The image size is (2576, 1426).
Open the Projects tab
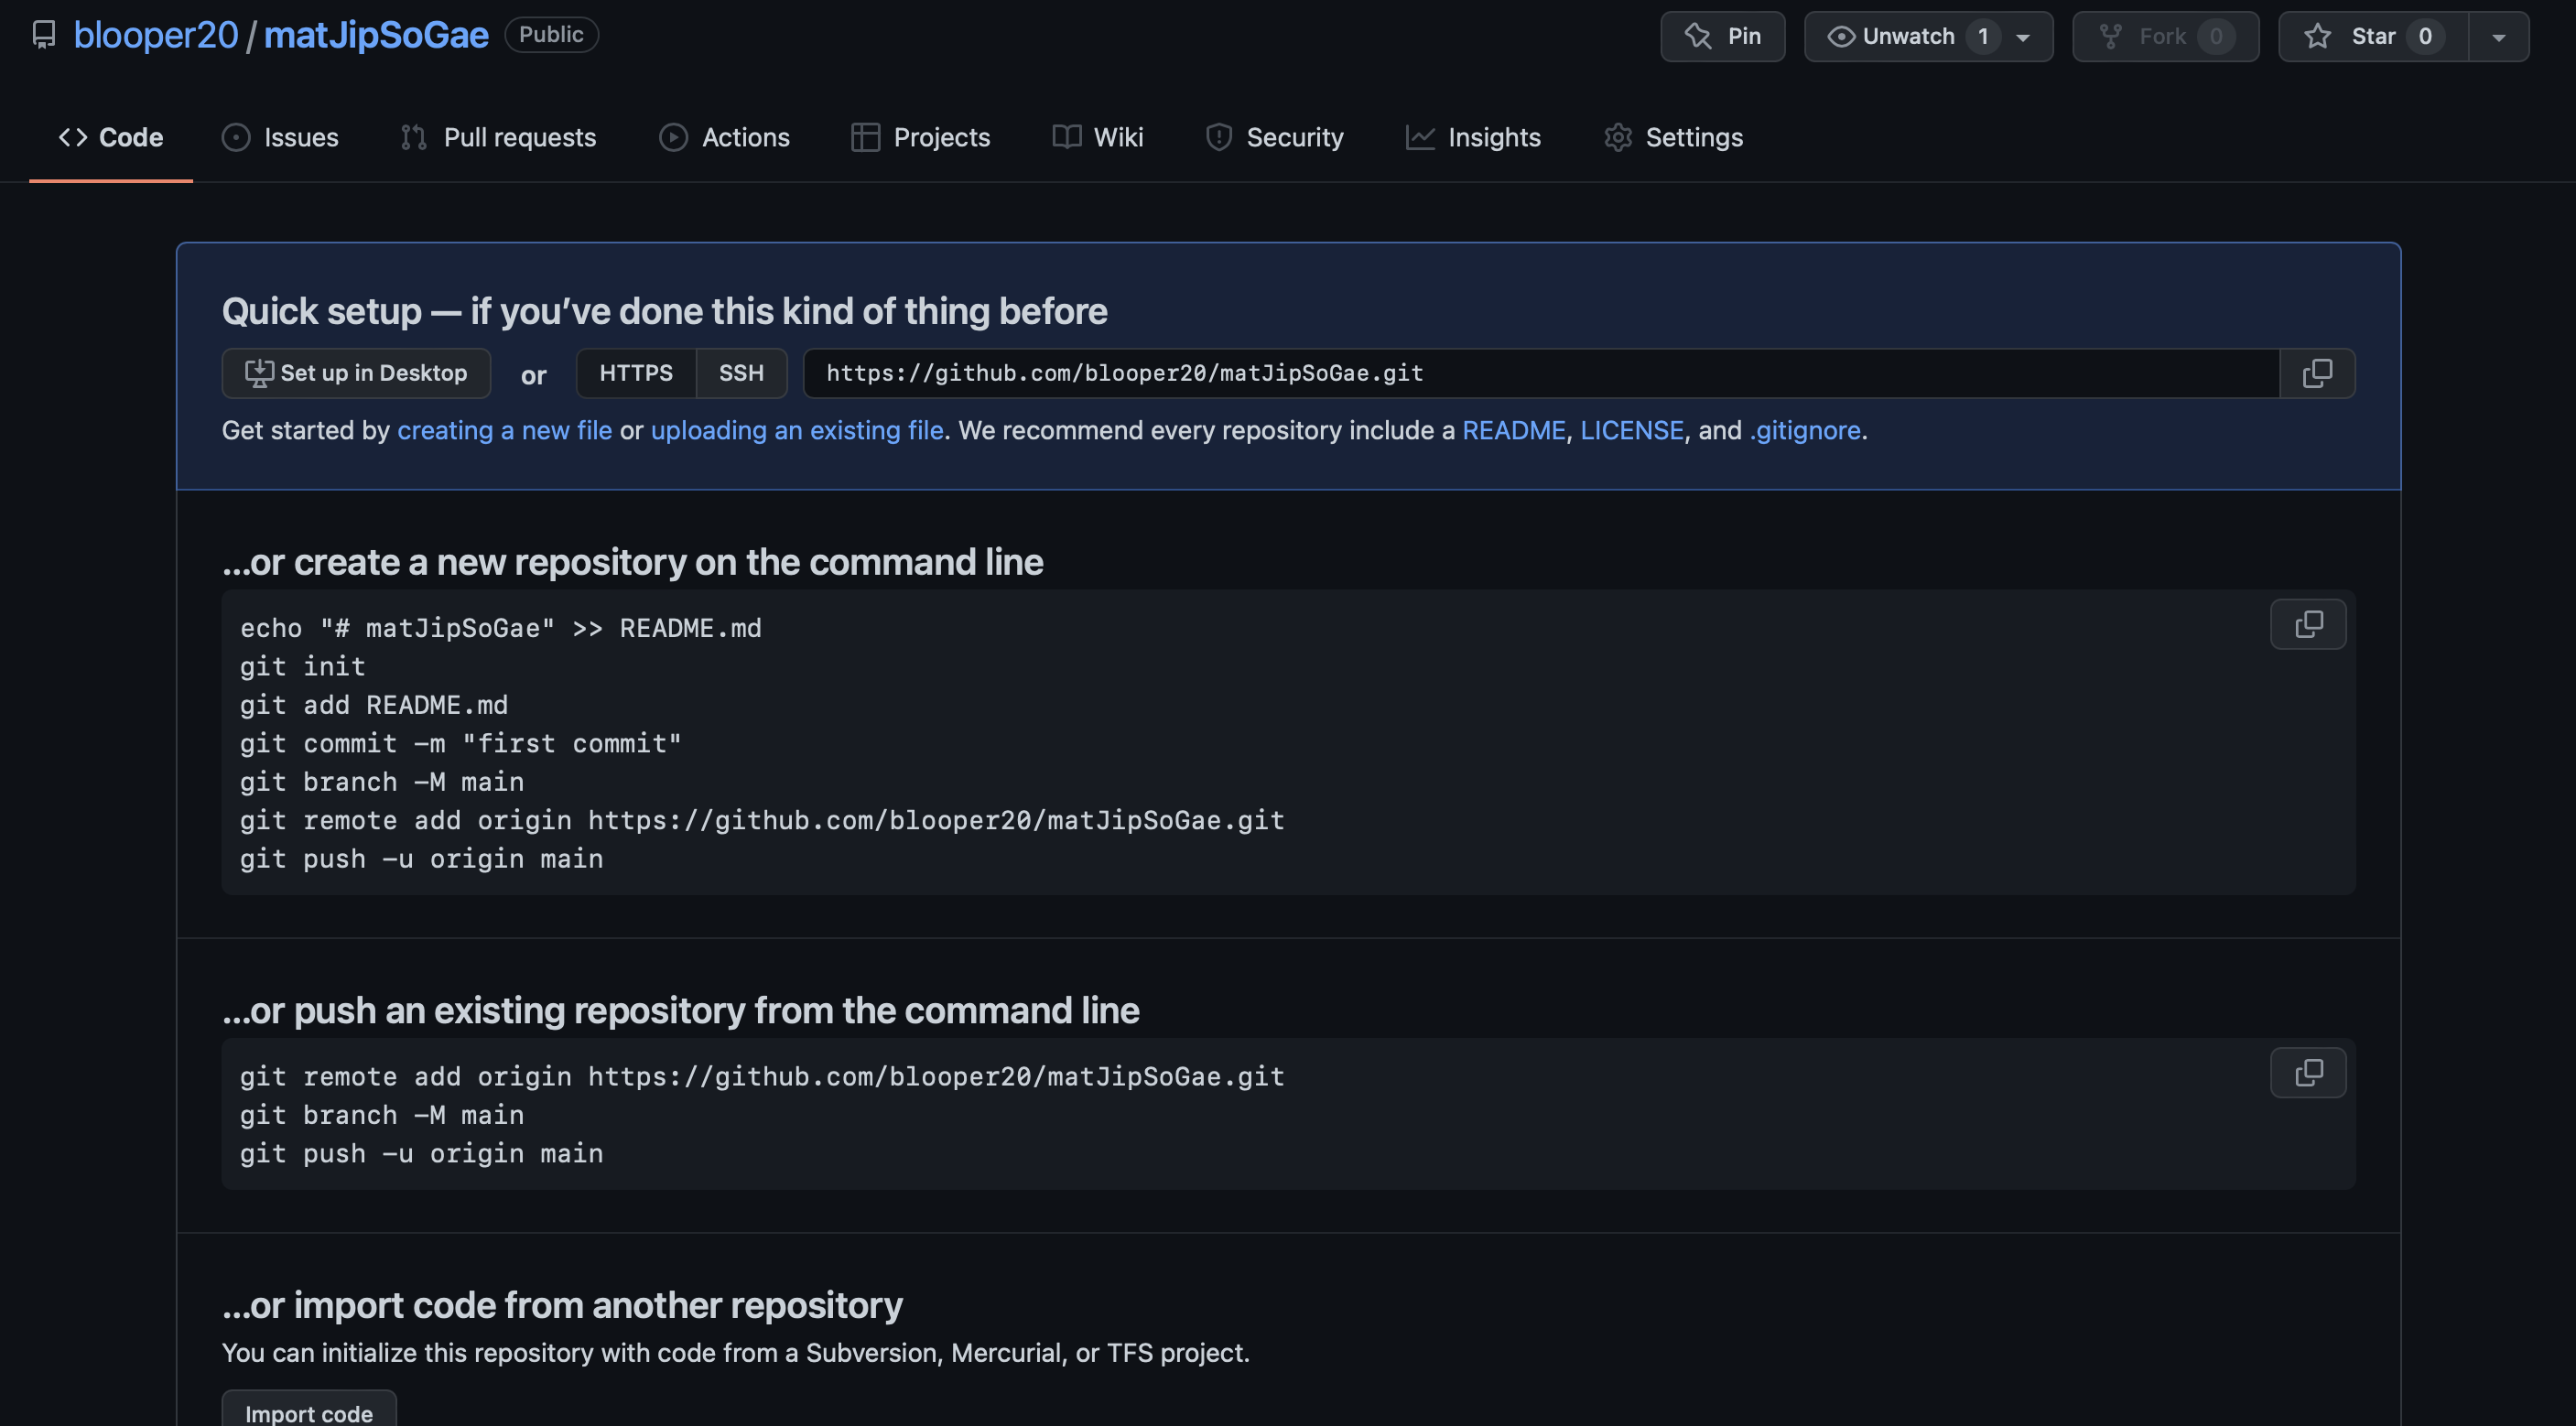point(920,137)
